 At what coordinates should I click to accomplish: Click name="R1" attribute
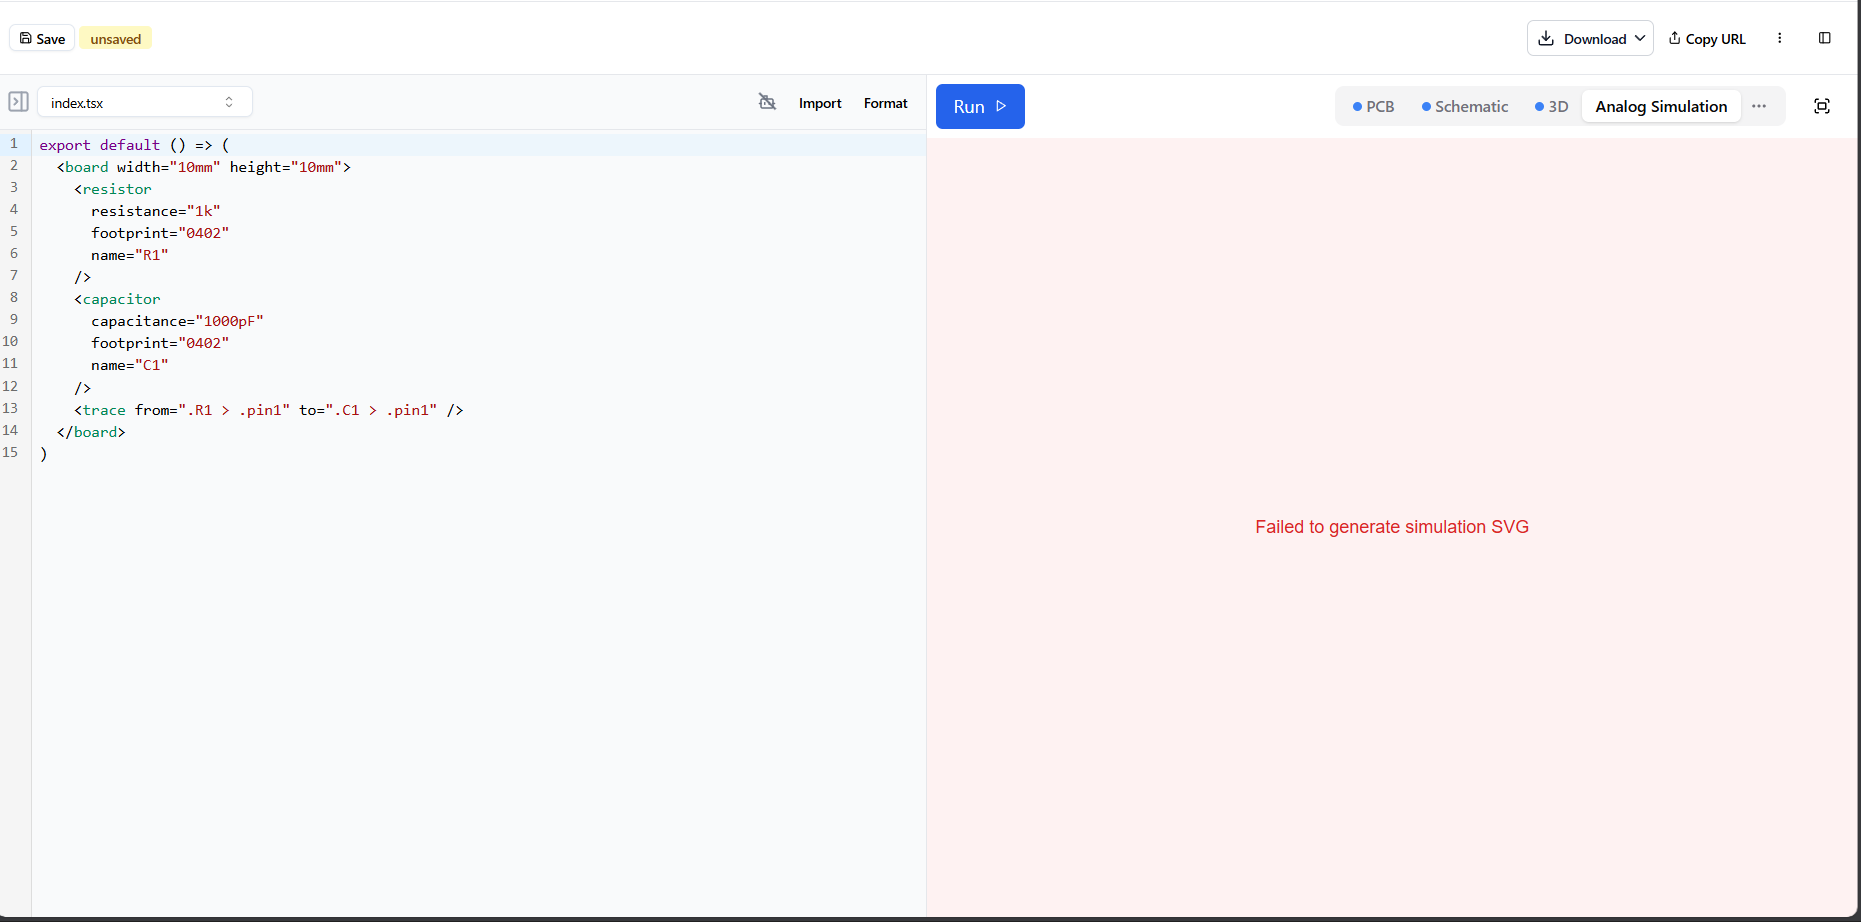pyautogui.click(x=129, y=255)
